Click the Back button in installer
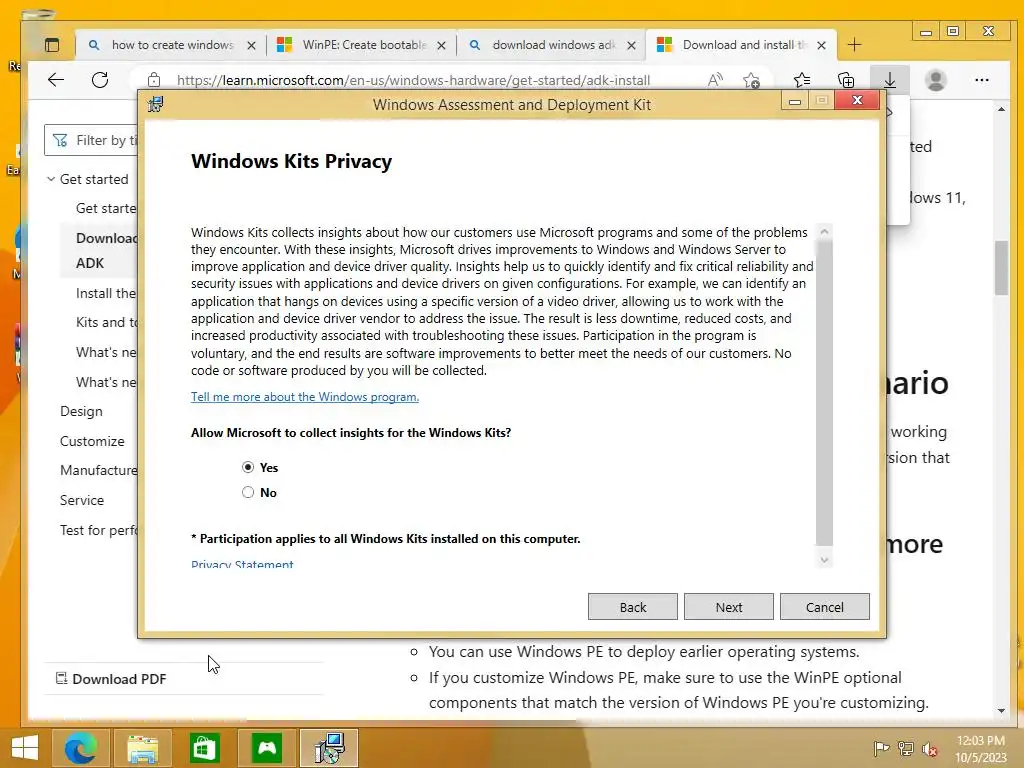The height and width of the screenshot is (768, 1024). (632, 607)
